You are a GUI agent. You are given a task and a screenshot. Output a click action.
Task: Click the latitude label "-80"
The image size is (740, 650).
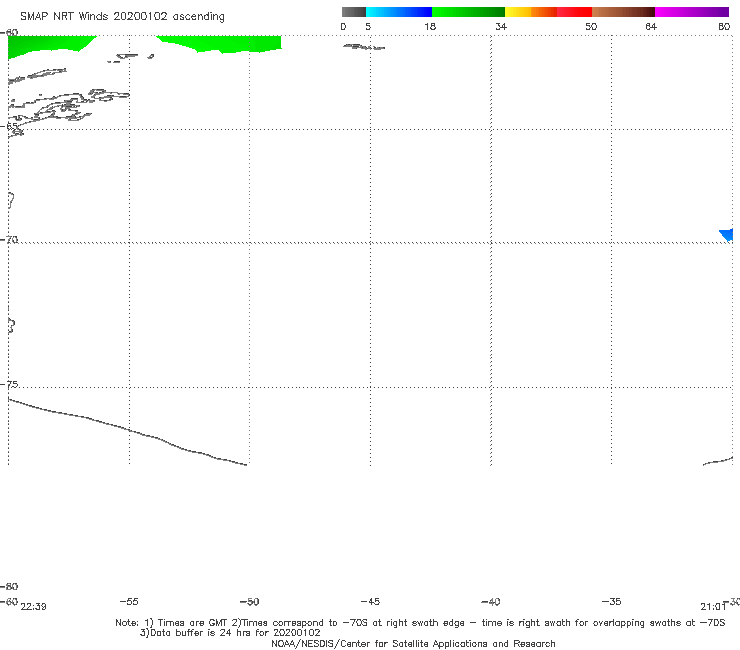(9, 586)
